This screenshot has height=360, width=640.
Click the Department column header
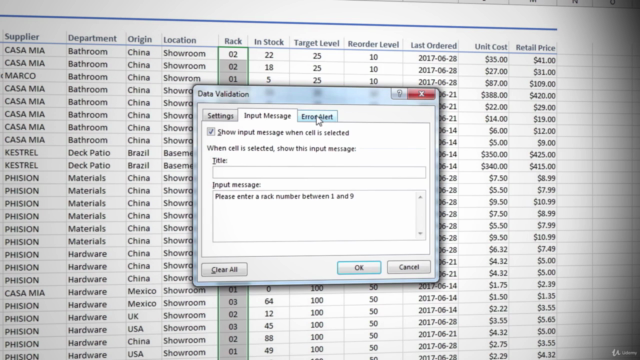92,38
